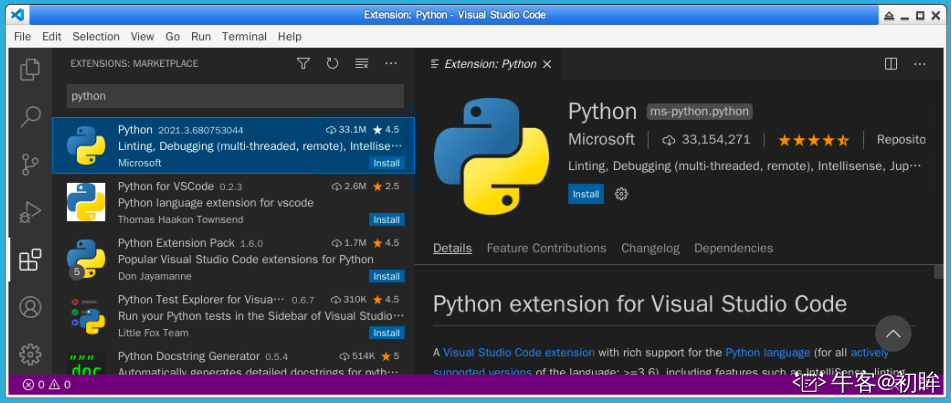Screen dimensions: 951x403
Task: Install Python Test Explorer extension
Action: pos(386,333)
